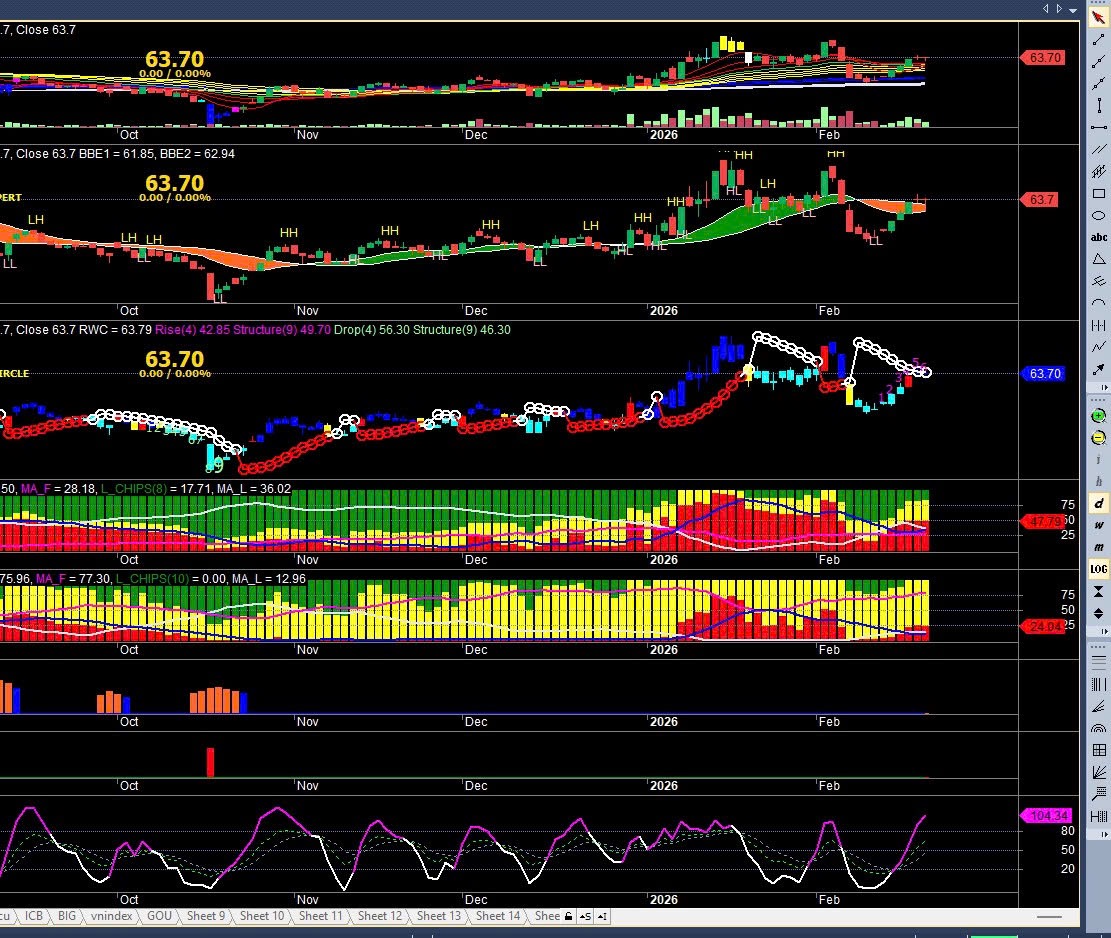Expand the interval toolbar overflow arrow

(1105, 631)
